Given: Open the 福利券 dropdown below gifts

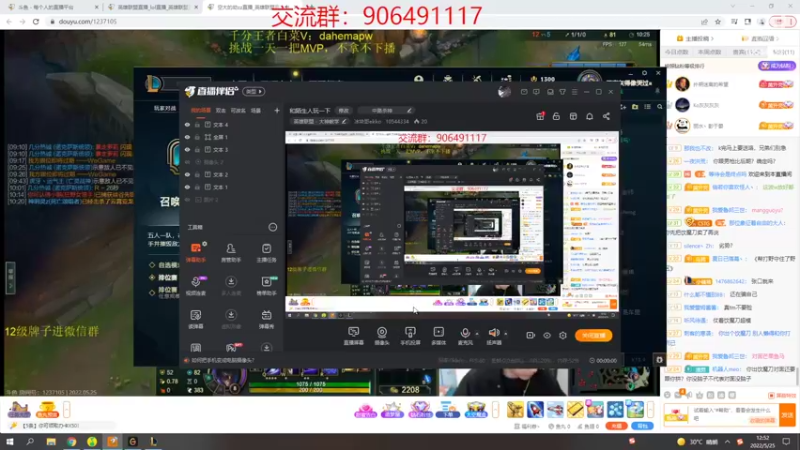Looking at the screenshot, I should (527, 426).
